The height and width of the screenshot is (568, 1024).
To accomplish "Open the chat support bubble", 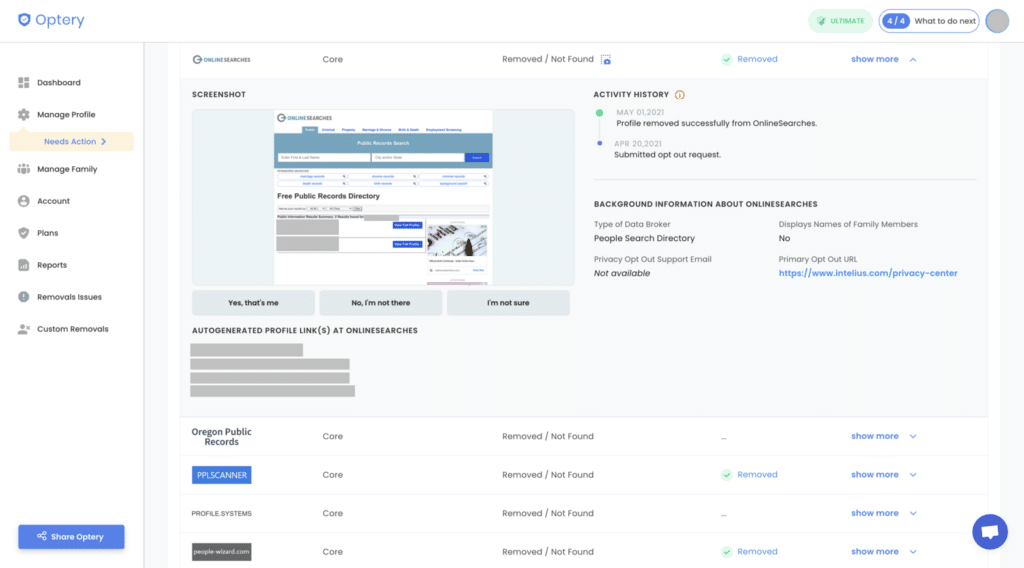I will tap(990, 532).
